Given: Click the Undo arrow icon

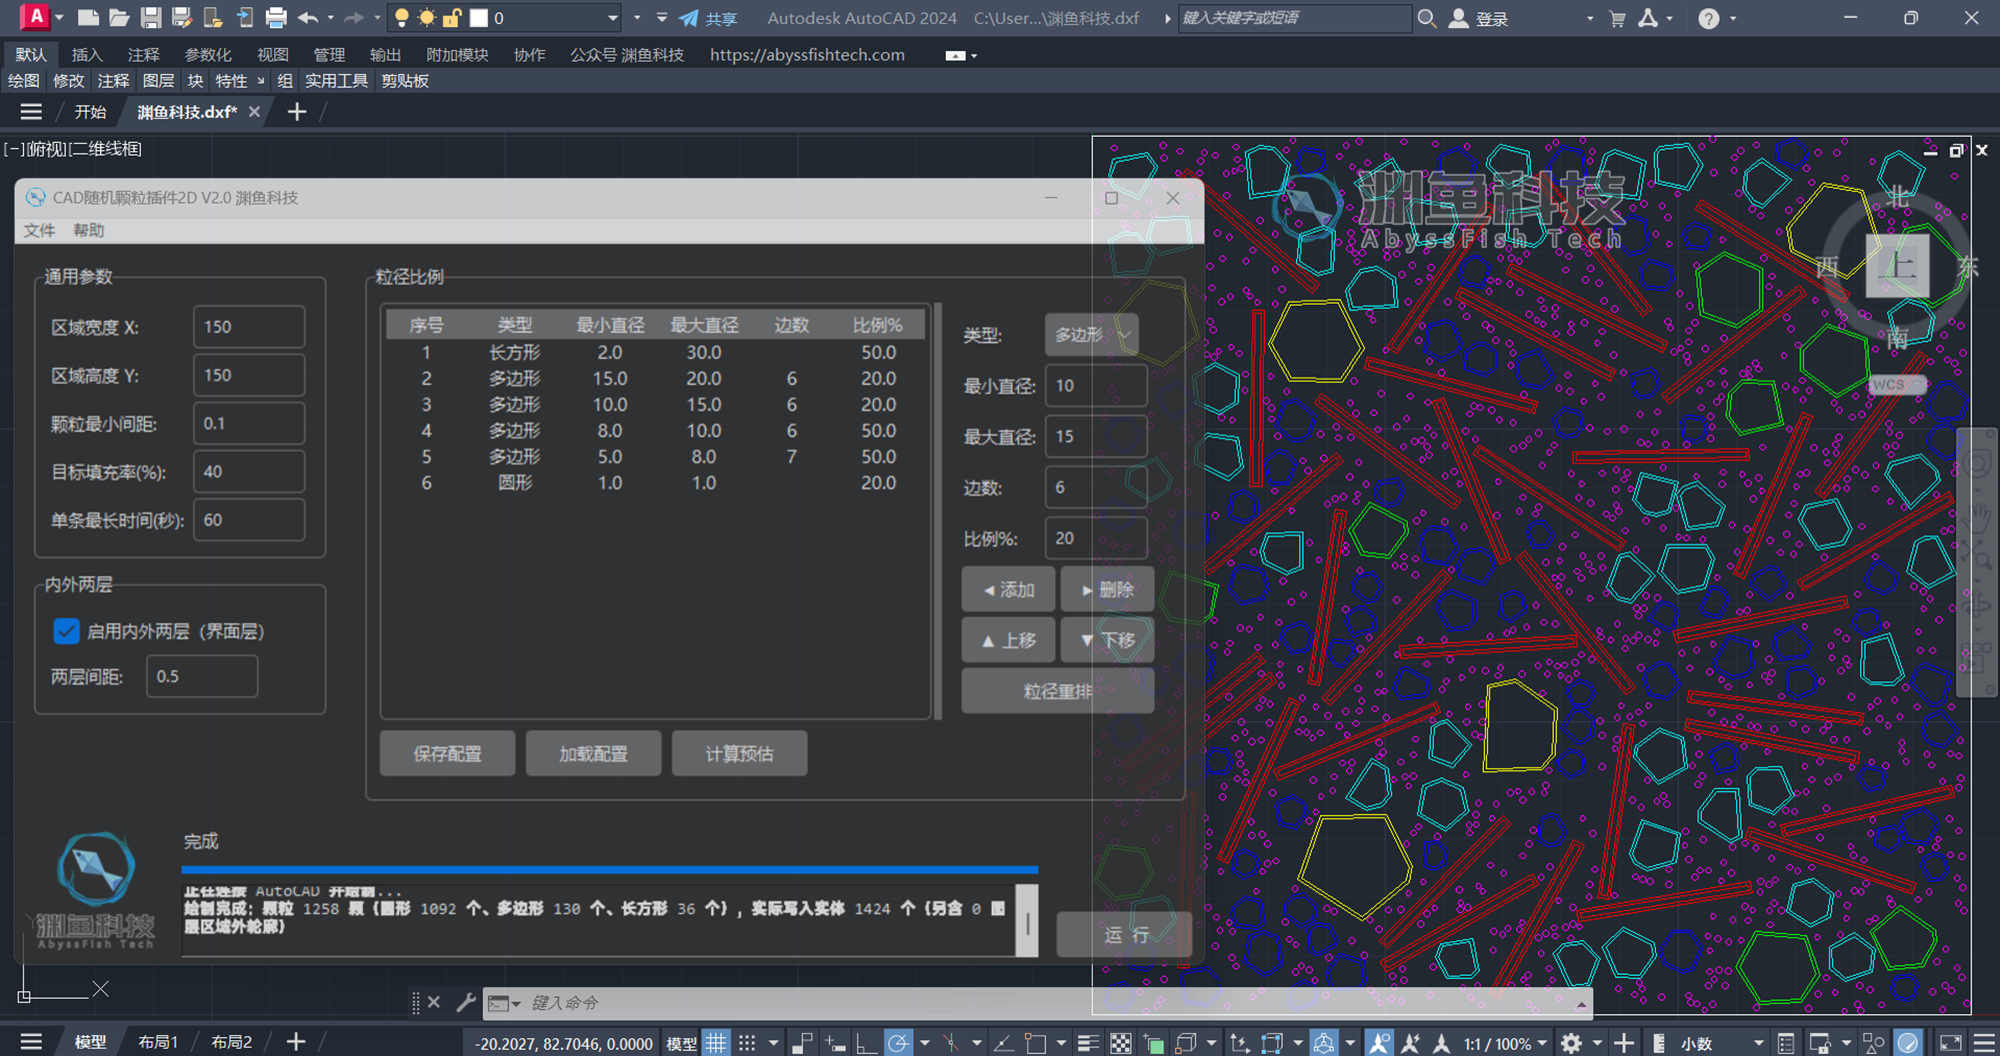Looking at the screenshot, I should tap(308, 18).
